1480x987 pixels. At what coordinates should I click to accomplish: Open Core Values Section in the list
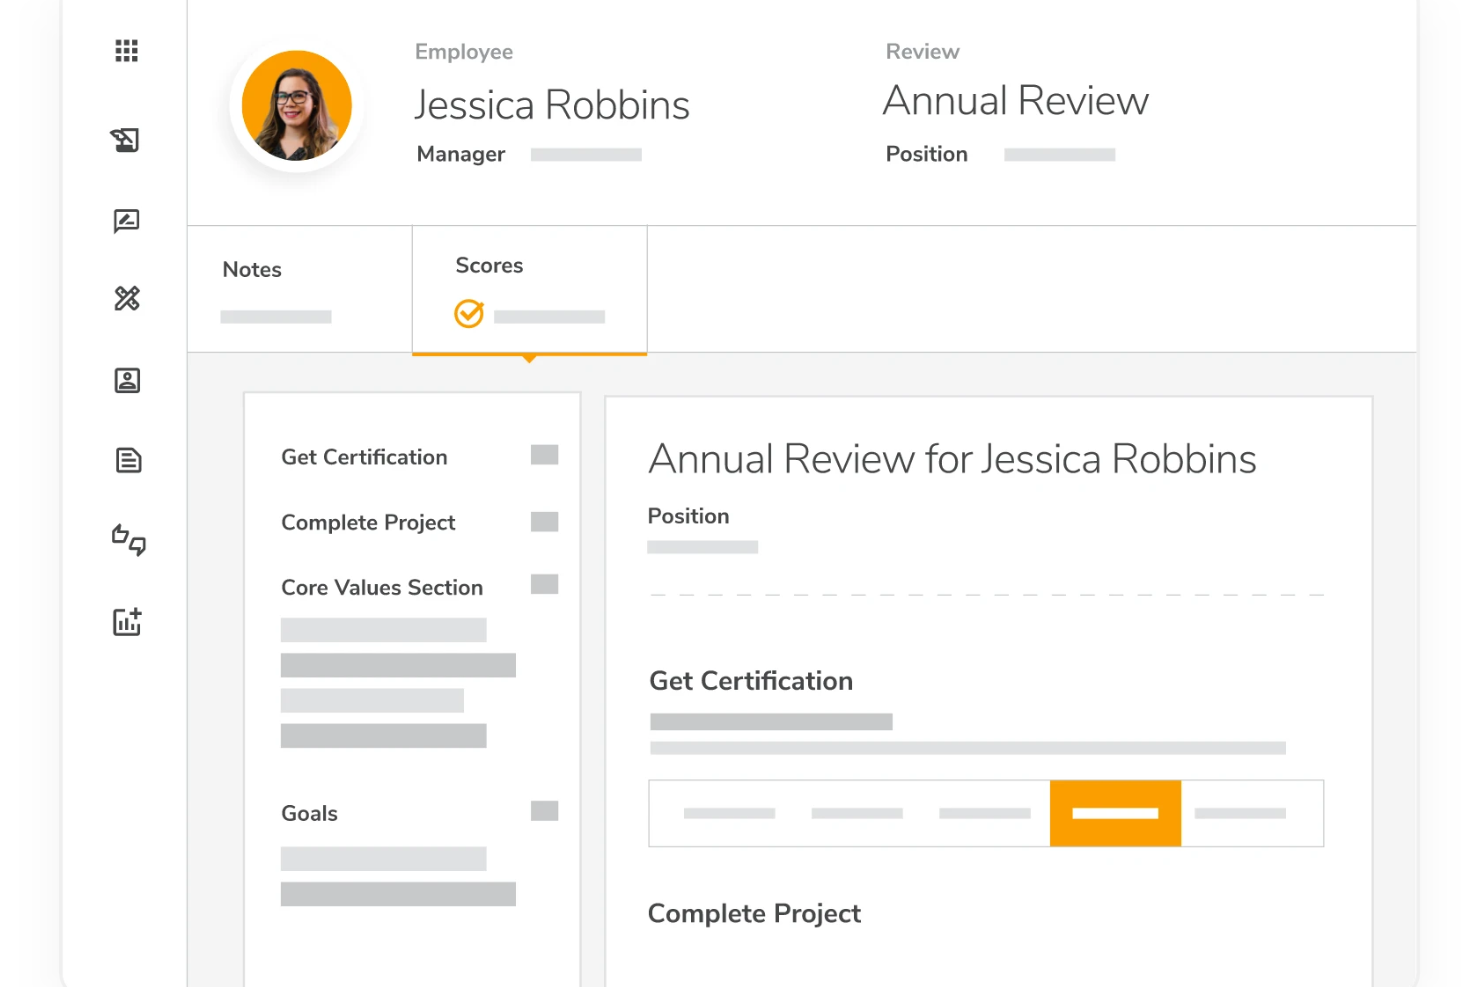382,588
